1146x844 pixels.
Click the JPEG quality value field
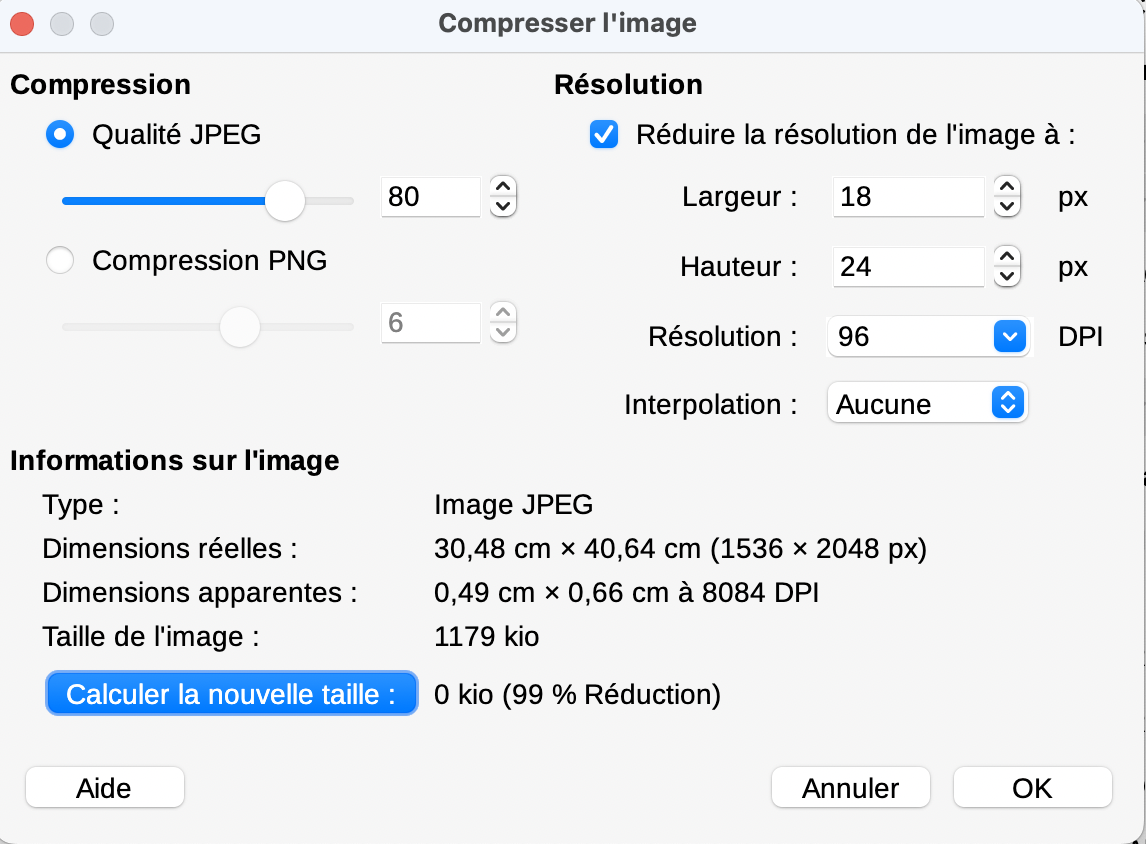(x=430, y=197)
